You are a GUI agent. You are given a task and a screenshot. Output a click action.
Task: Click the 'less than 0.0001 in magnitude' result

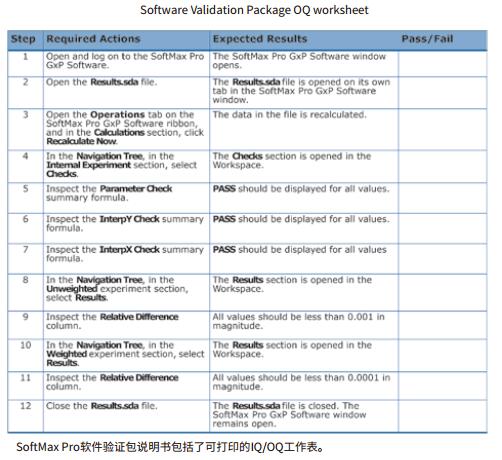click(301, 382)
